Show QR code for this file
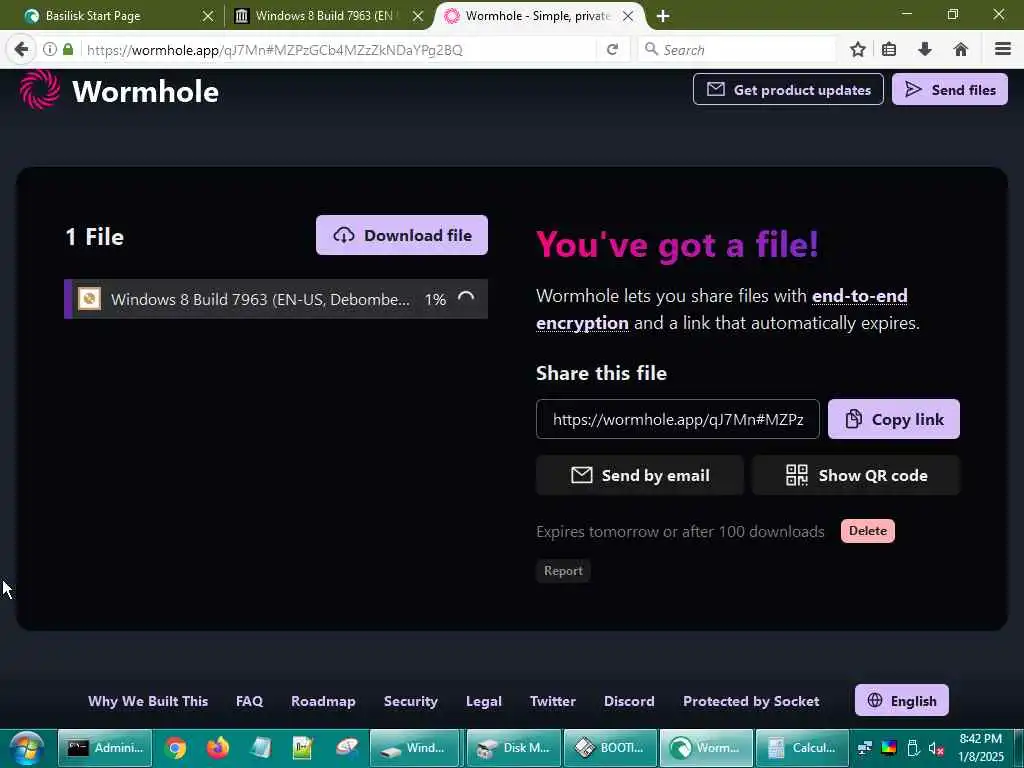This screenshot has height=768, width=1024. coord(856,475)
